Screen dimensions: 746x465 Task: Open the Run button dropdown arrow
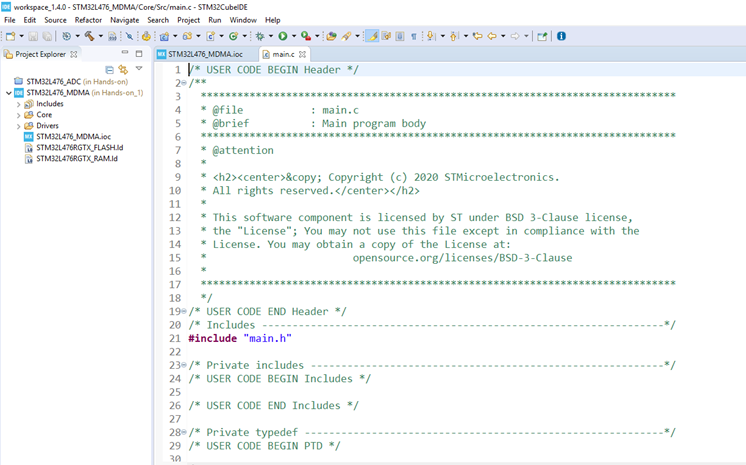(294, 36)
